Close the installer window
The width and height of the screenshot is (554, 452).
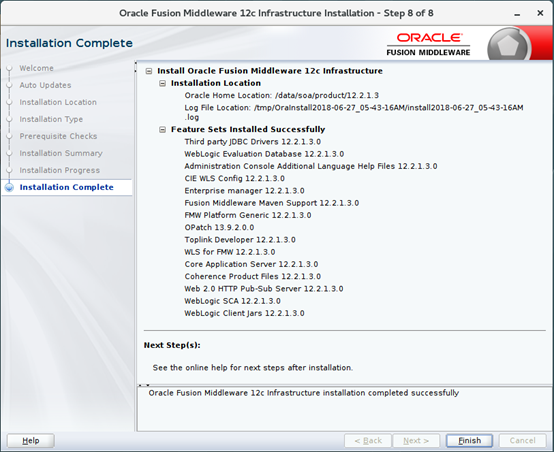[x=540, y=13]
